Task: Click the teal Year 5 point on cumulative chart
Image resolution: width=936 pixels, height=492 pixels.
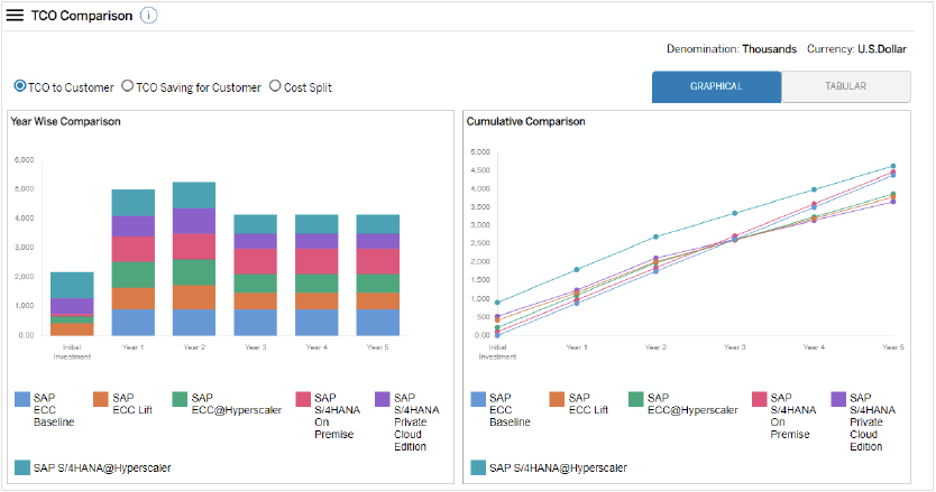Action: tap(893, 166)
